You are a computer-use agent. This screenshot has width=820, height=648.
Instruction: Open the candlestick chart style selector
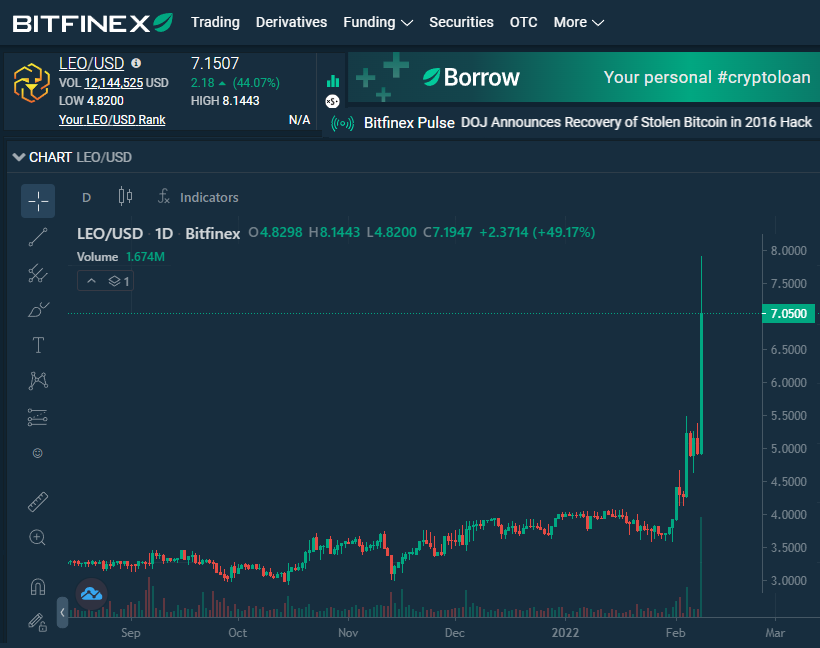click(125, 197)
